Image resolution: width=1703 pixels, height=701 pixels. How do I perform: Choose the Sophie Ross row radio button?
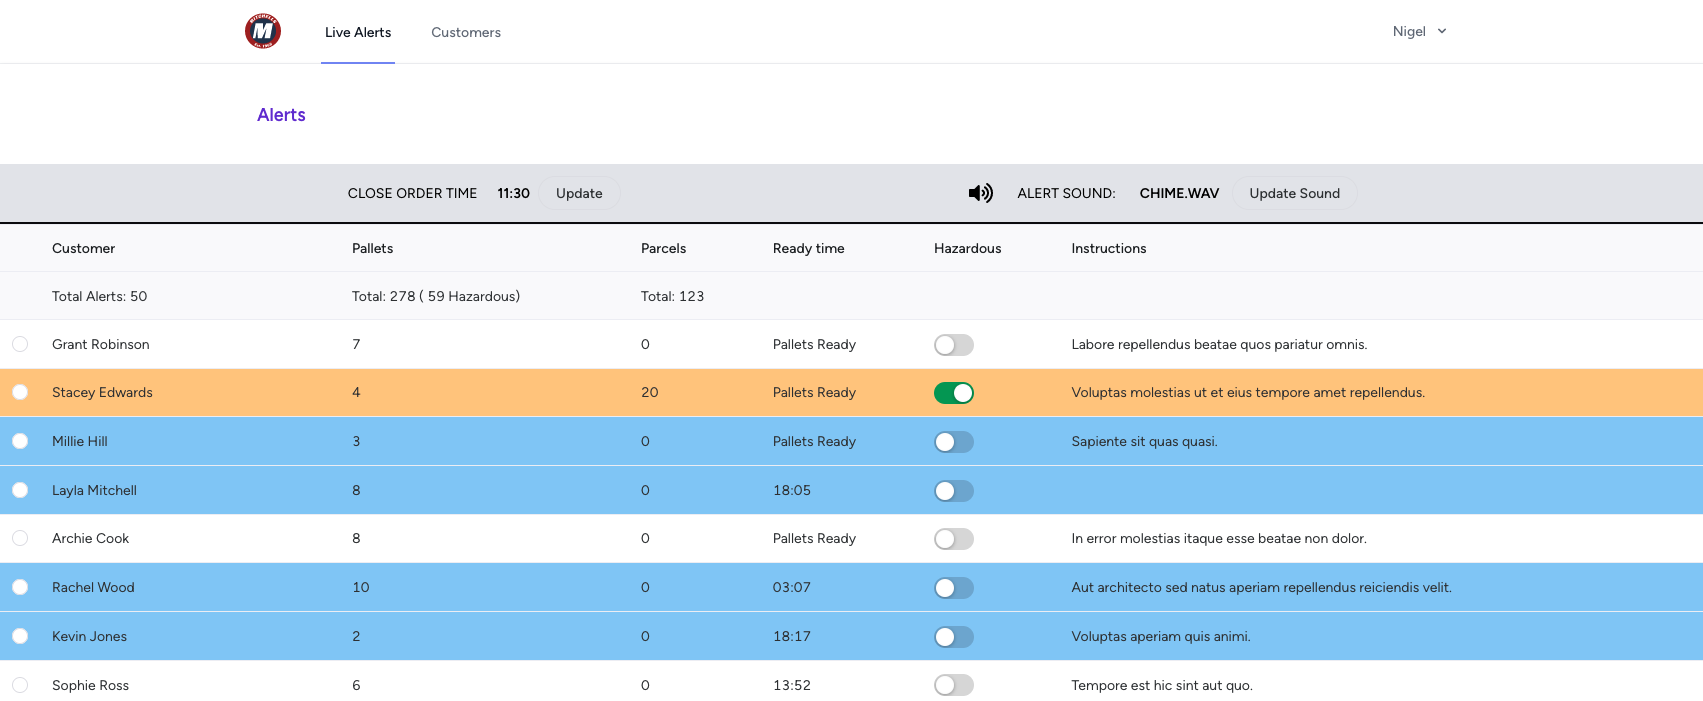20,685
